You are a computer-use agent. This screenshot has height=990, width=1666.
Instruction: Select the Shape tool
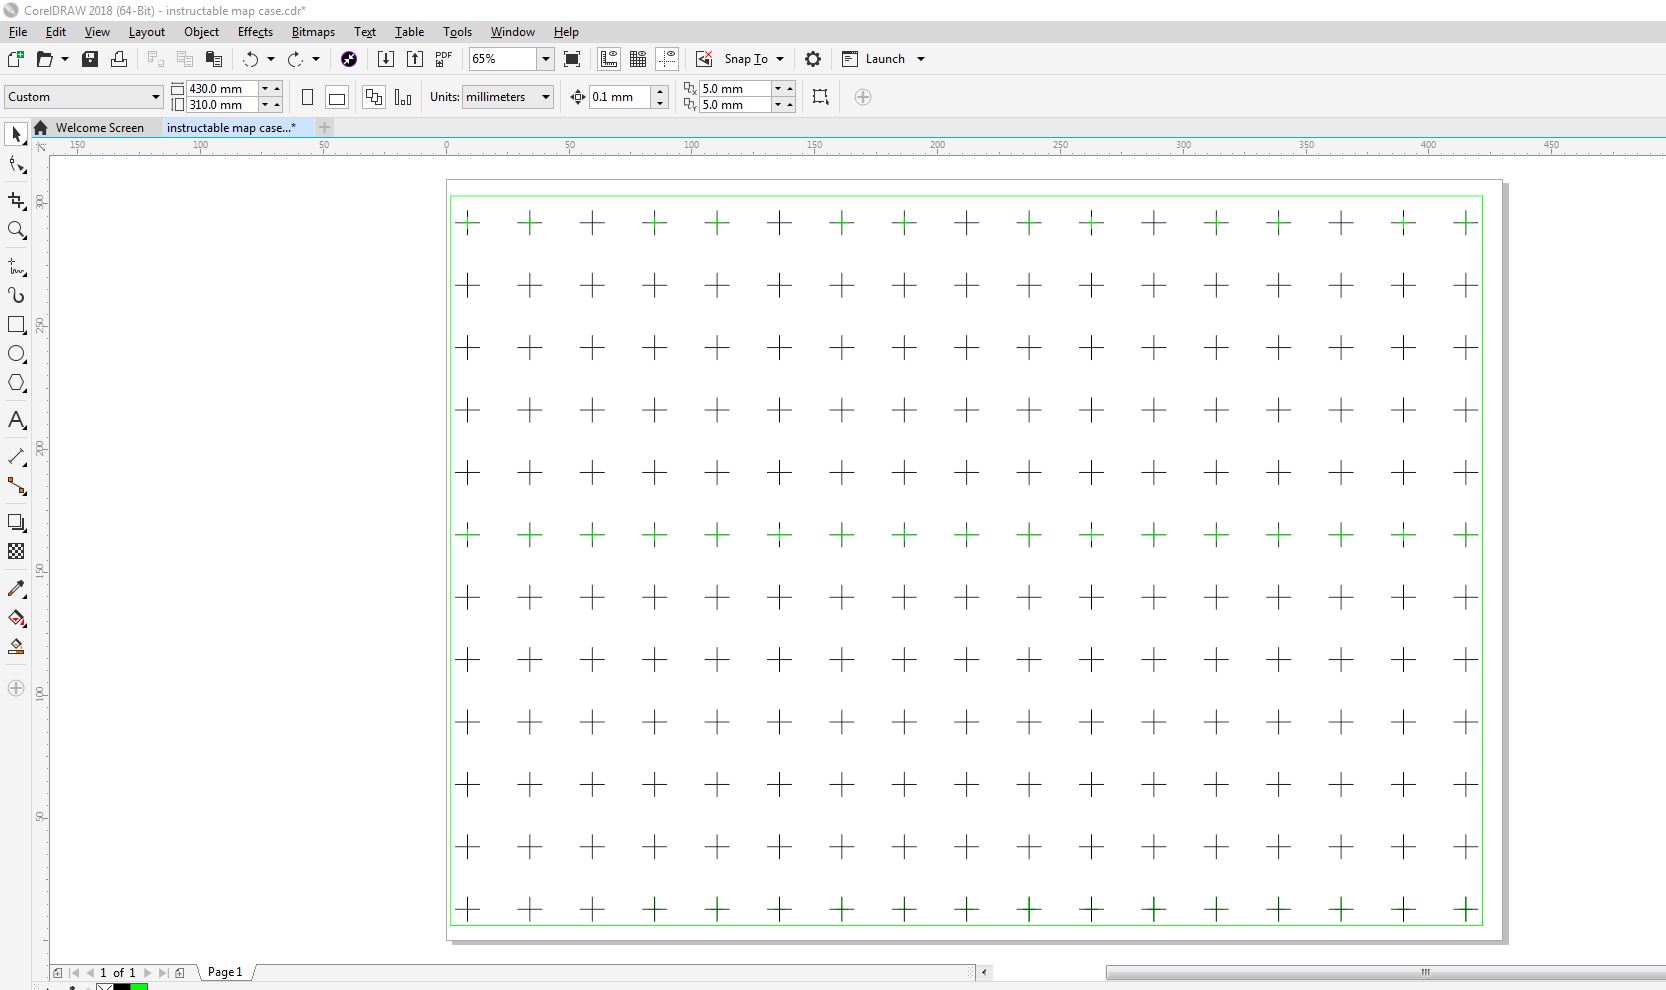[16, 165]
